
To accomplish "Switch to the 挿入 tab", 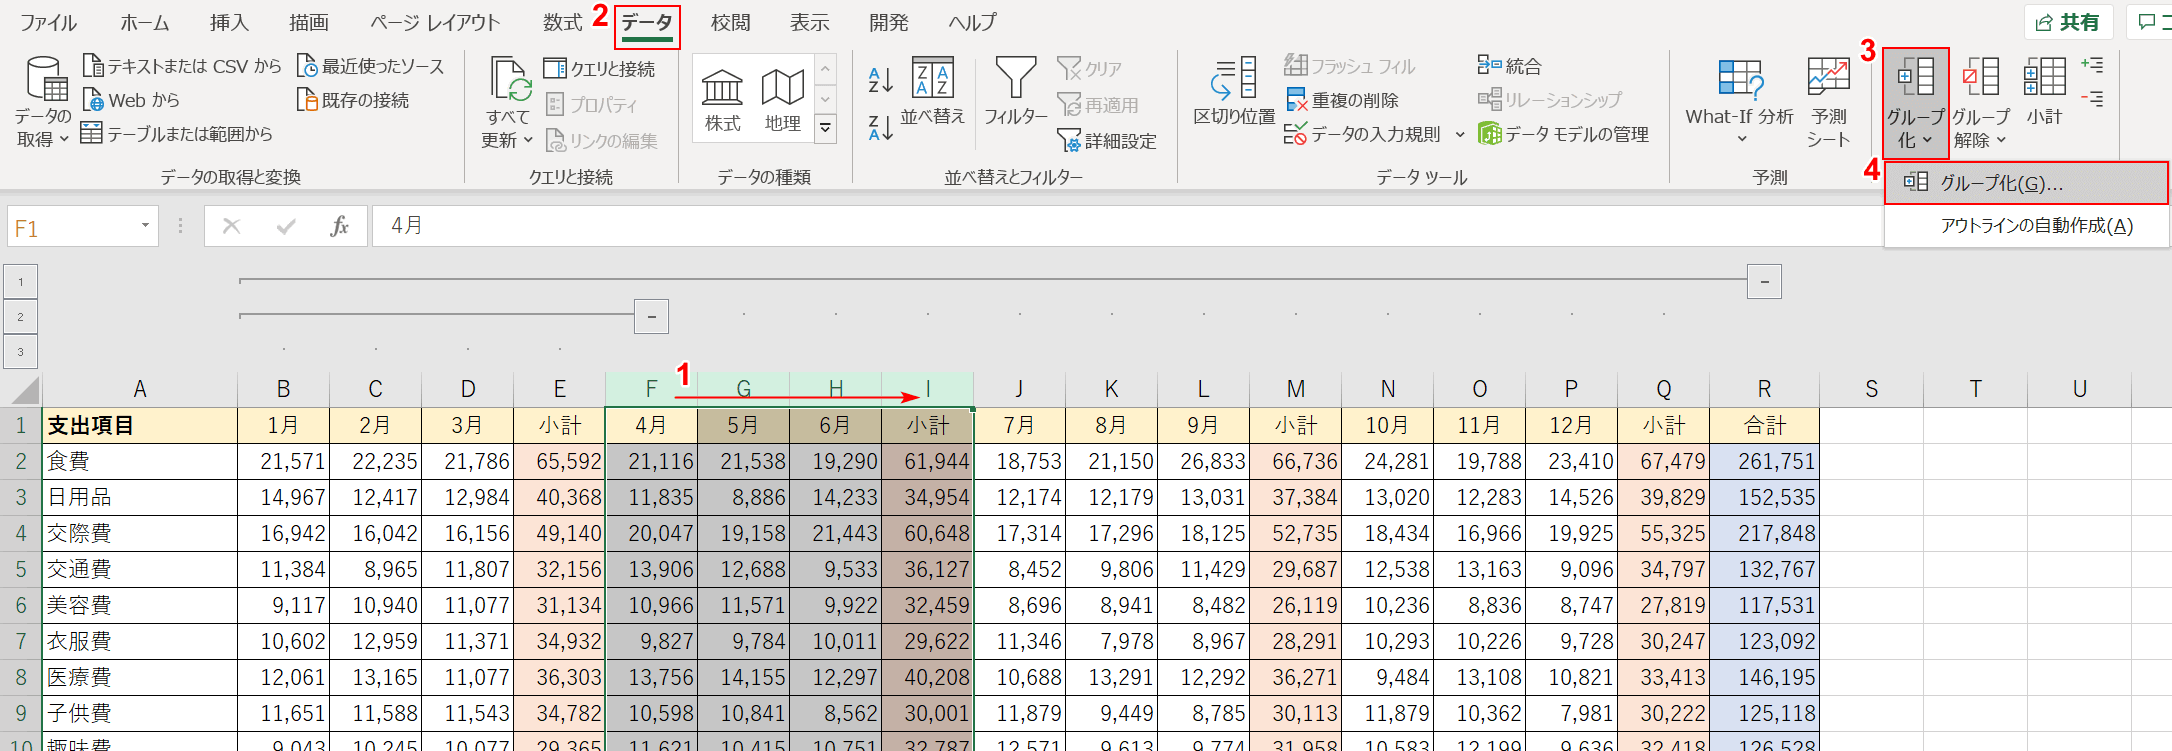I will [x=230, y=22].
